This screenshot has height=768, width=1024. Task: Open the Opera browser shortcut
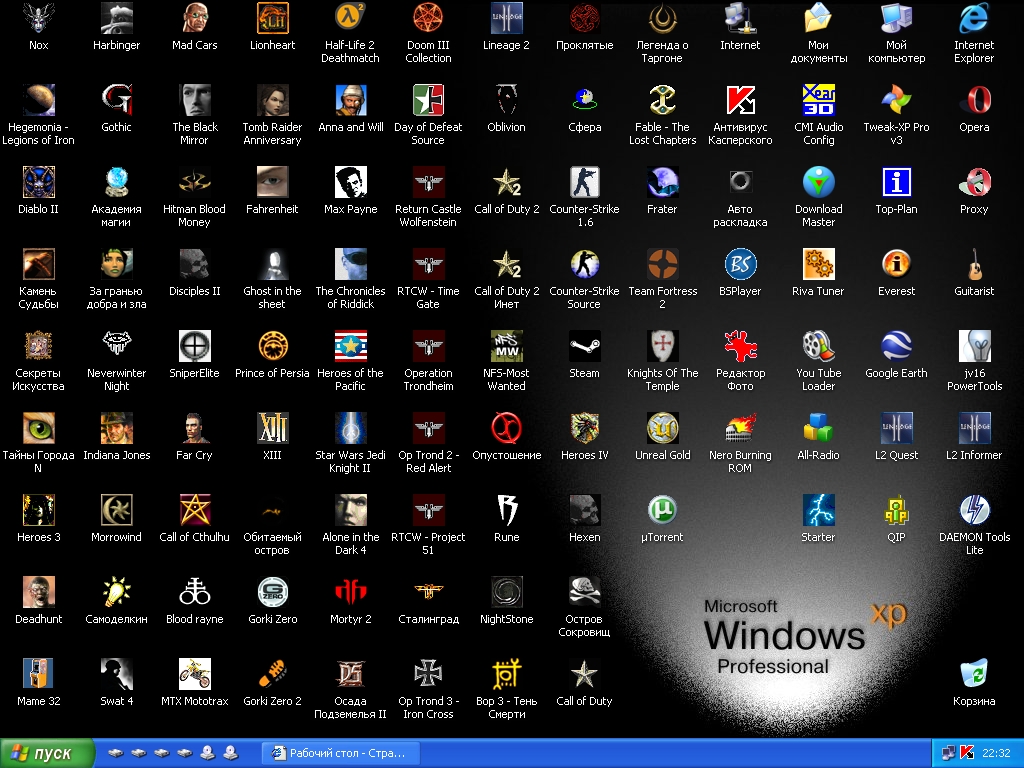pyautogui.click(x=974, y=101)
